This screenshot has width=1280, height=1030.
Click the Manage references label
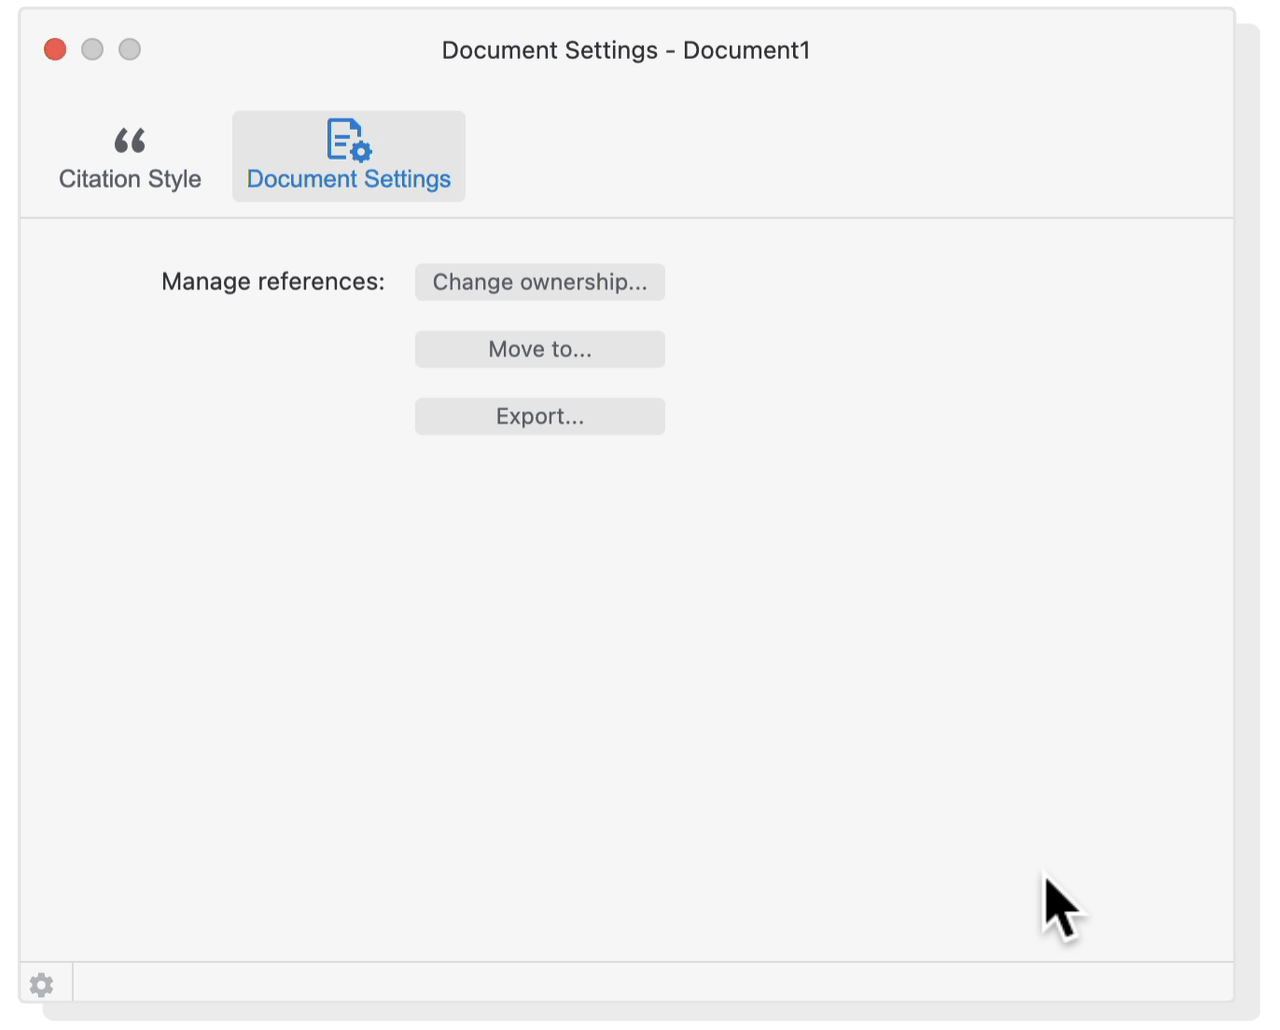pyautogui.click(x=272, y=281)
